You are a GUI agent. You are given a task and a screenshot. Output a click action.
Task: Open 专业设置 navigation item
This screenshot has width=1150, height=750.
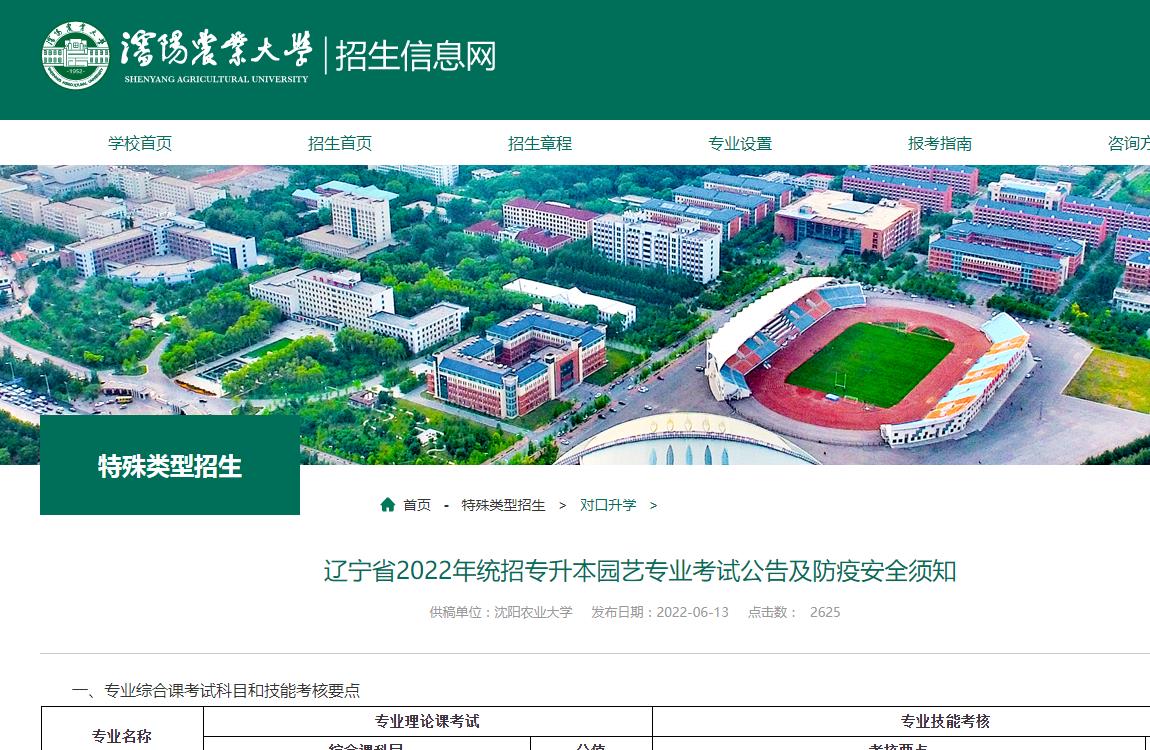[740, 143]
